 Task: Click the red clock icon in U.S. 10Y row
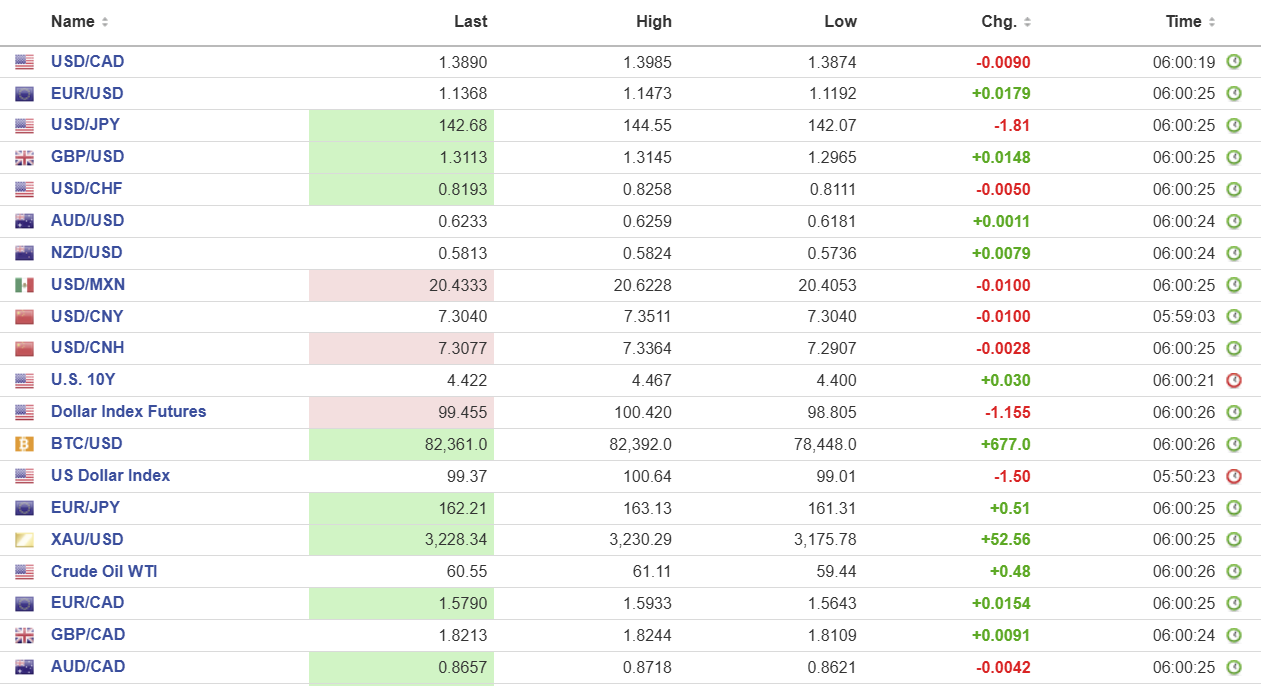point(1234,380)
